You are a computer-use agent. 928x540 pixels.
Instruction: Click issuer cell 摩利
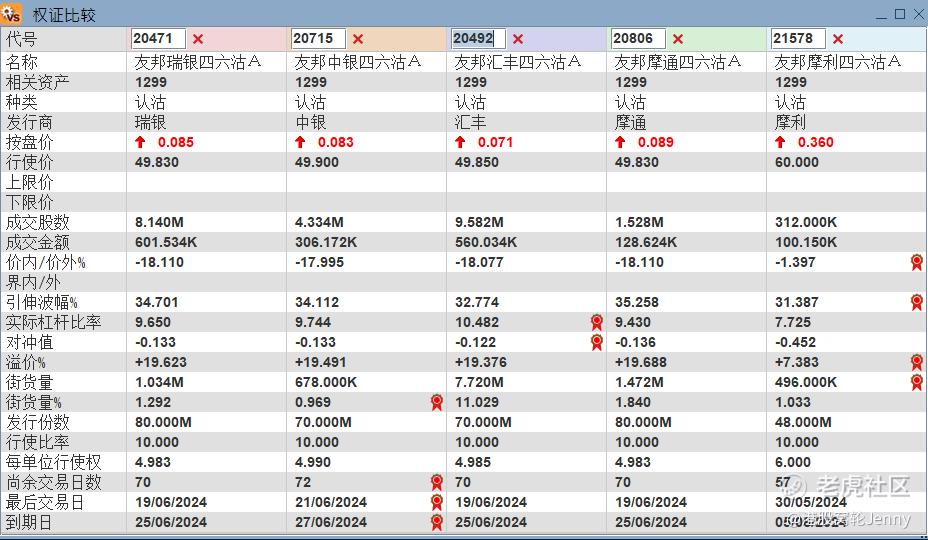click(790, 123)
